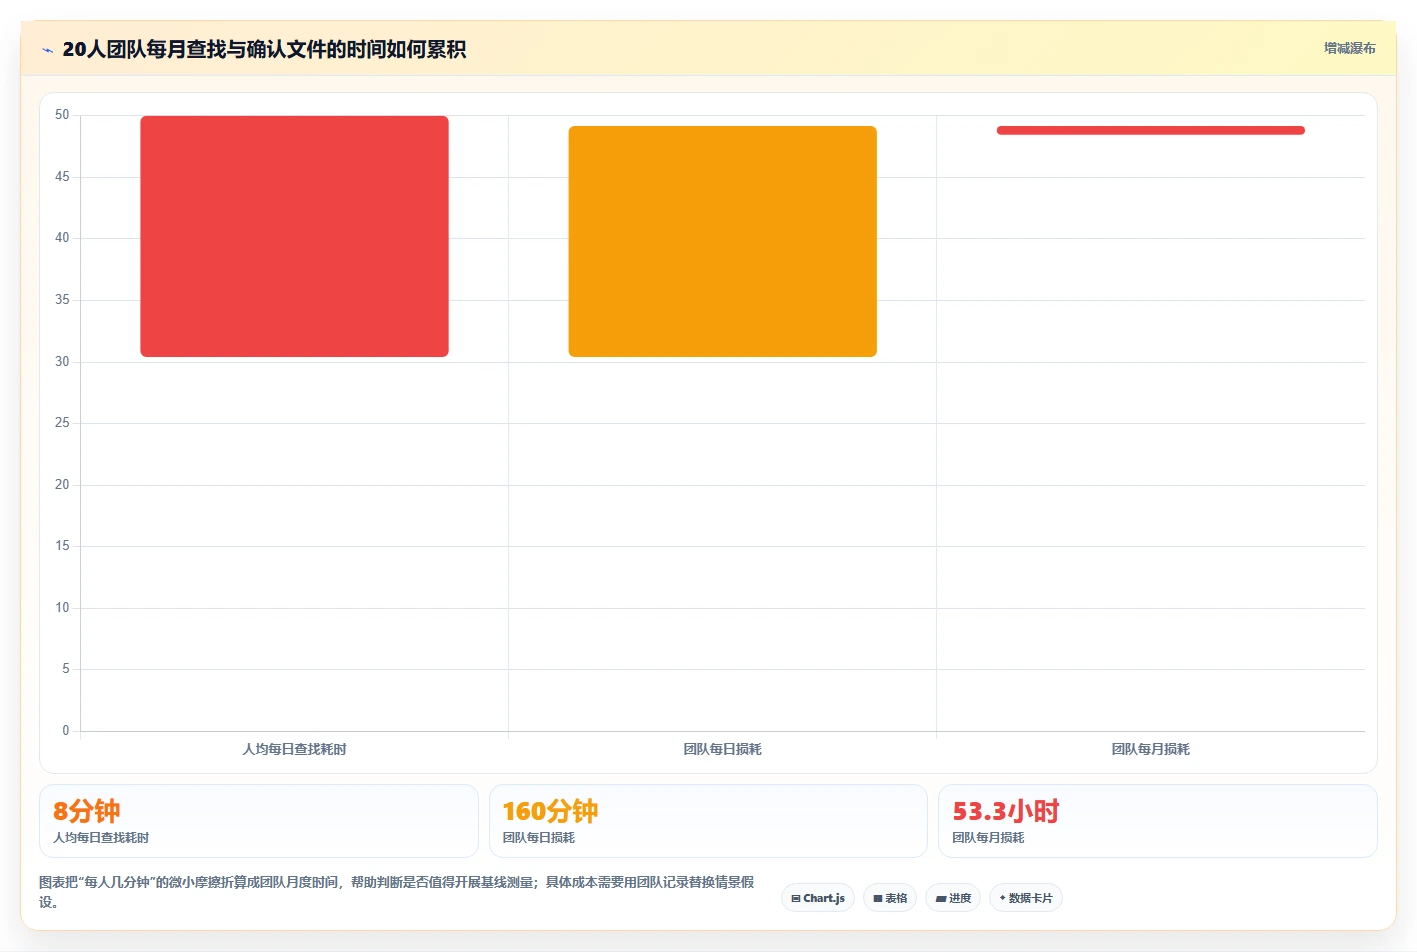
Task: Click the 团队每日损耗 caption in the stat card
Action: coord(538,838)
